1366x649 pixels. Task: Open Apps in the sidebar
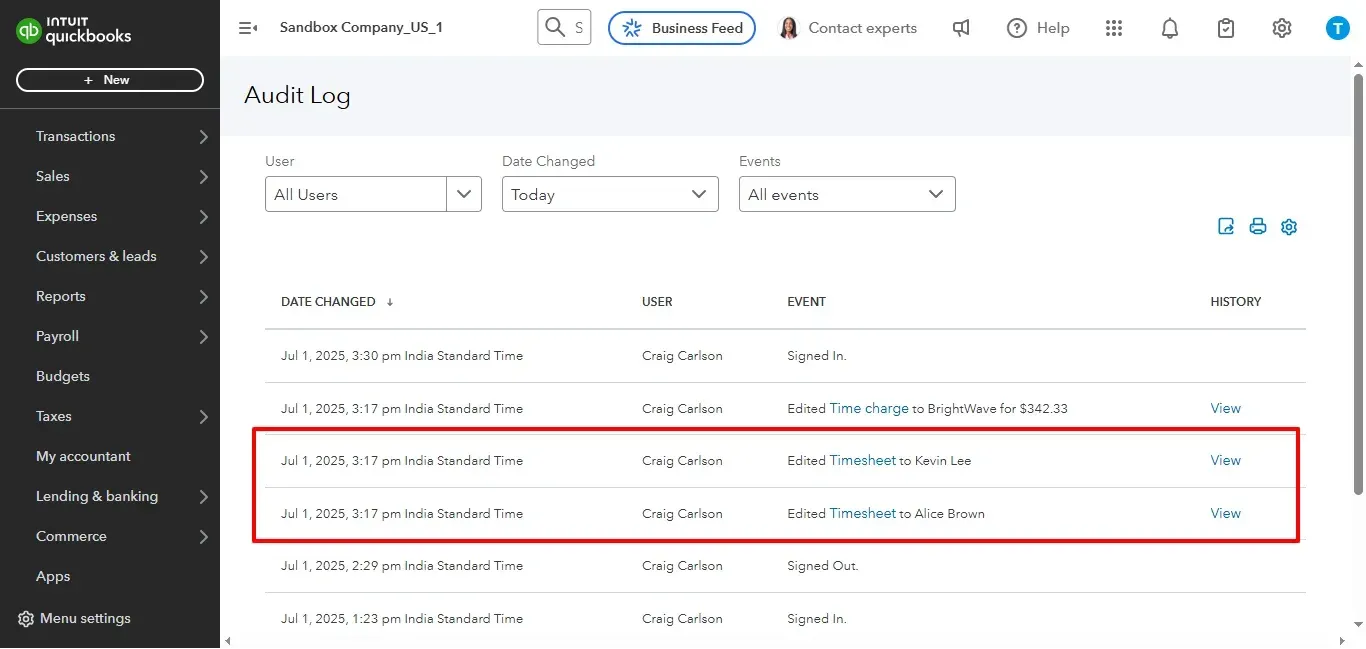tap(53, 576)
